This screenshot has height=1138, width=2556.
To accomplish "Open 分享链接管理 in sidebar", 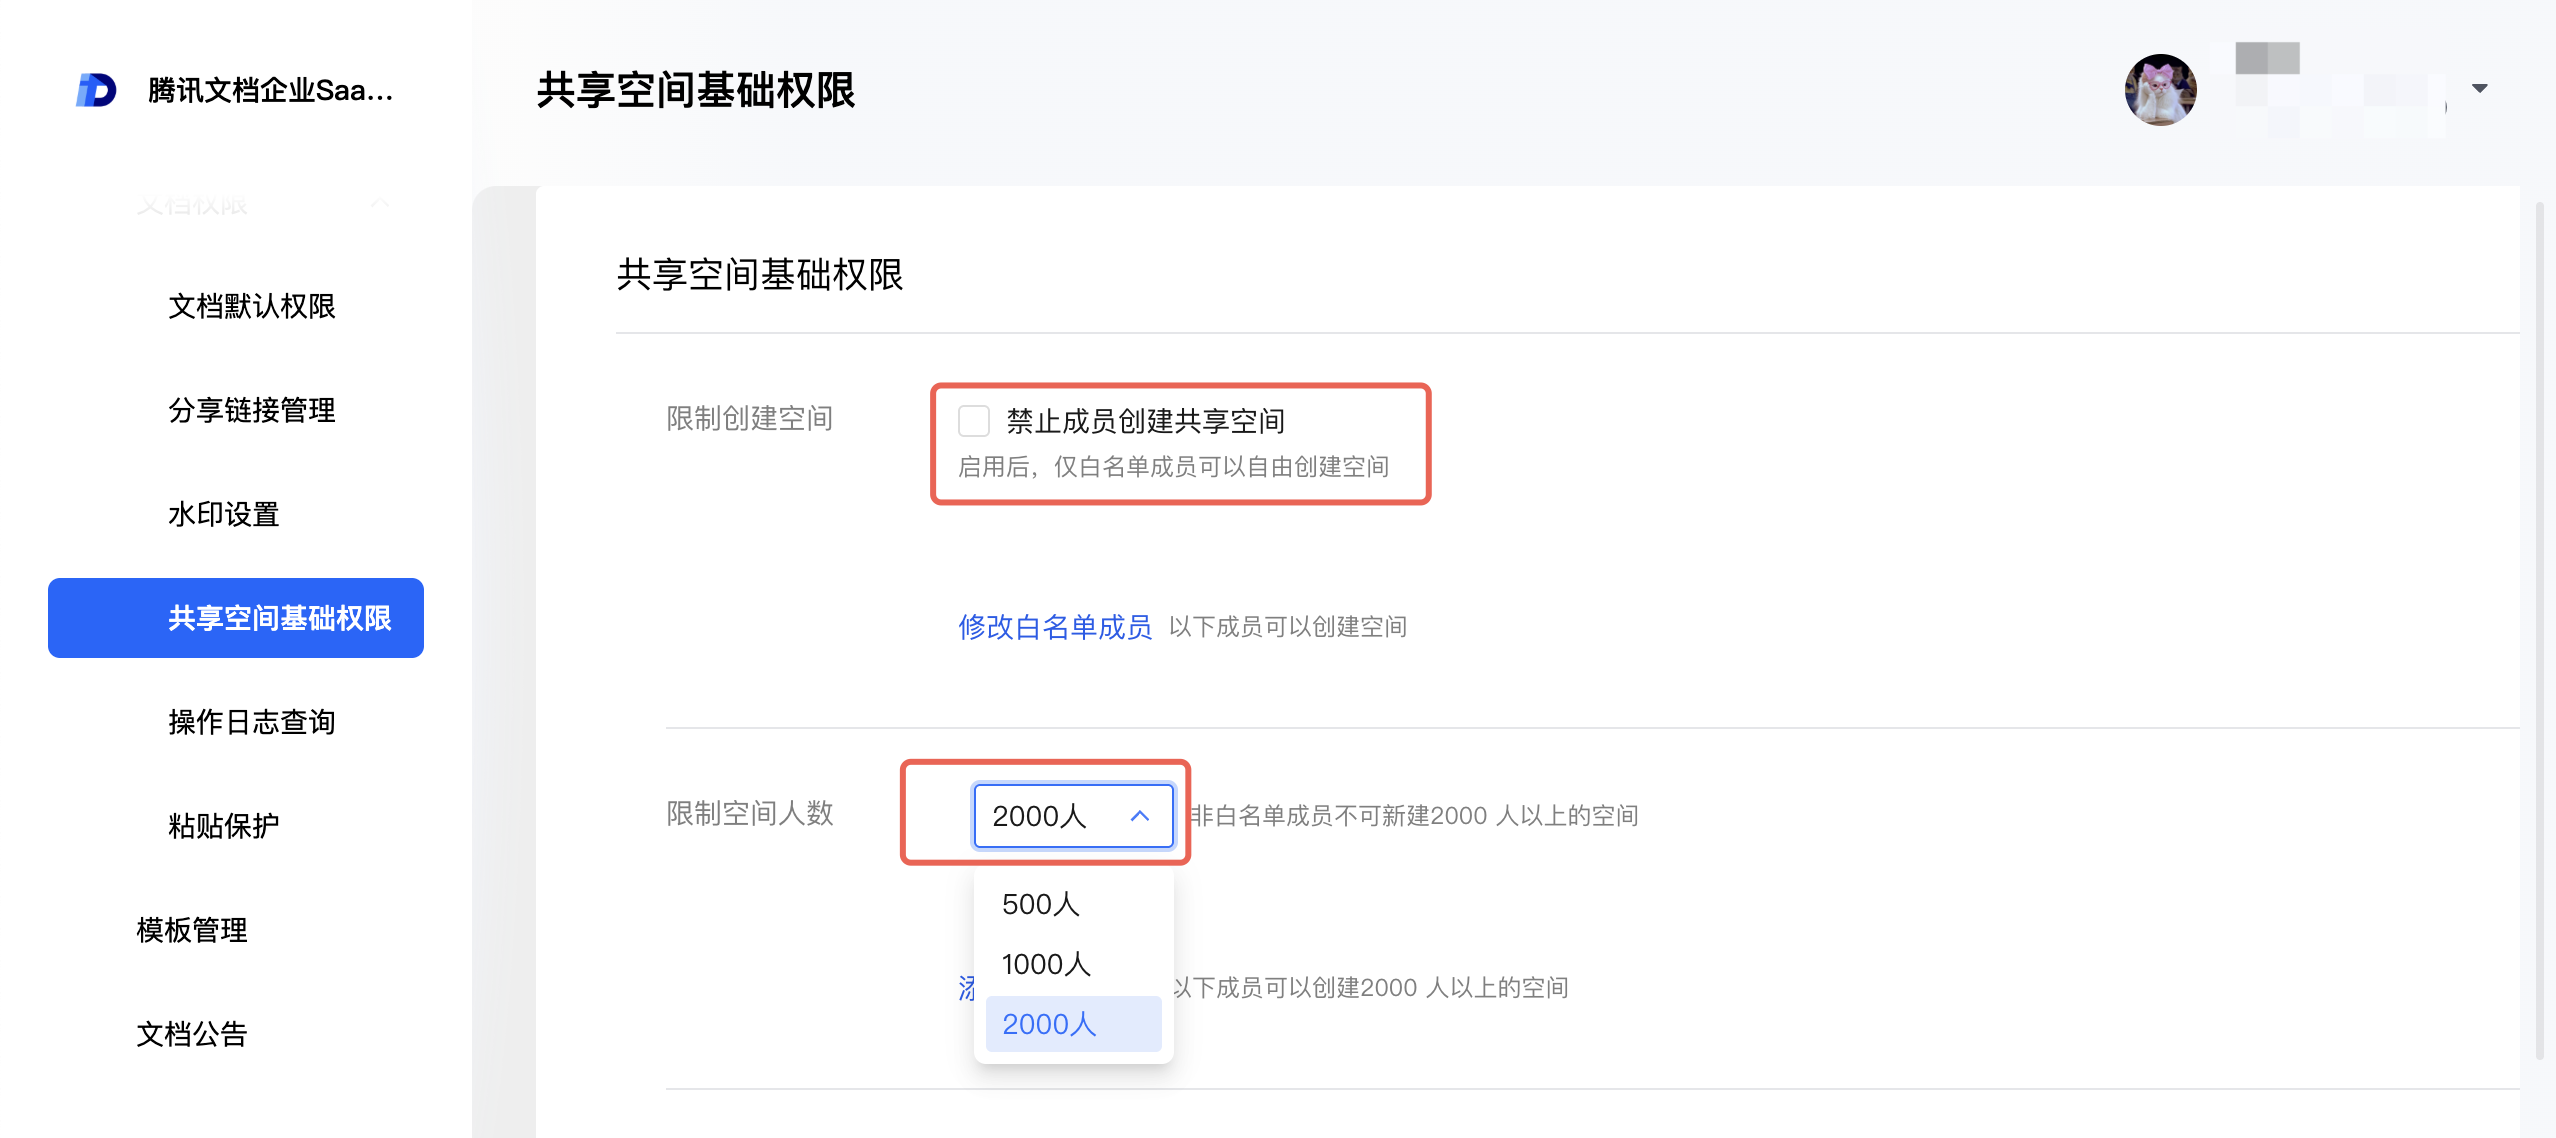I will point(252,410).
